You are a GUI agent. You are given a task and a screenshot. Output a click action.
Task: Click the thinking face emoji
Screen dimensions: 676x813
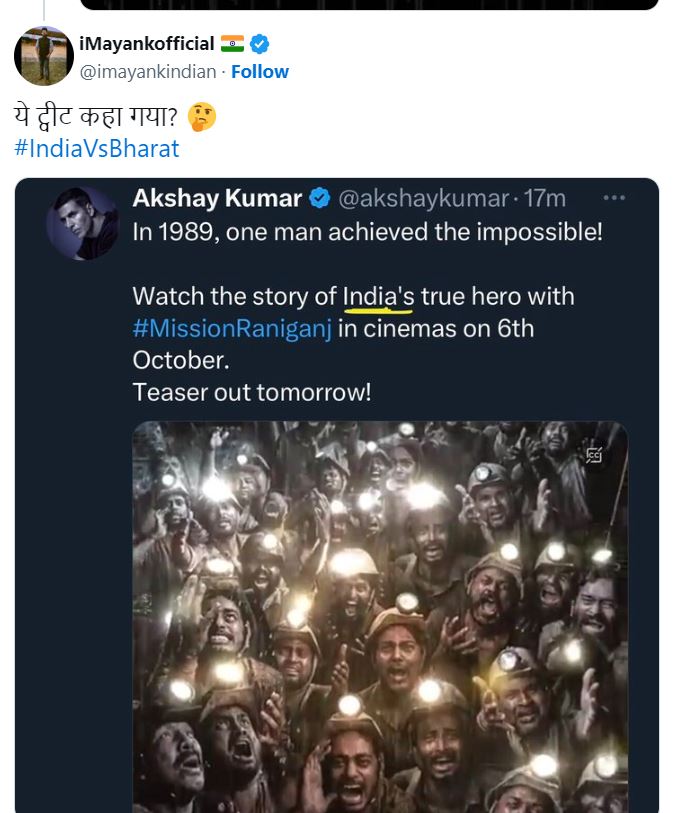pos(202,117)
